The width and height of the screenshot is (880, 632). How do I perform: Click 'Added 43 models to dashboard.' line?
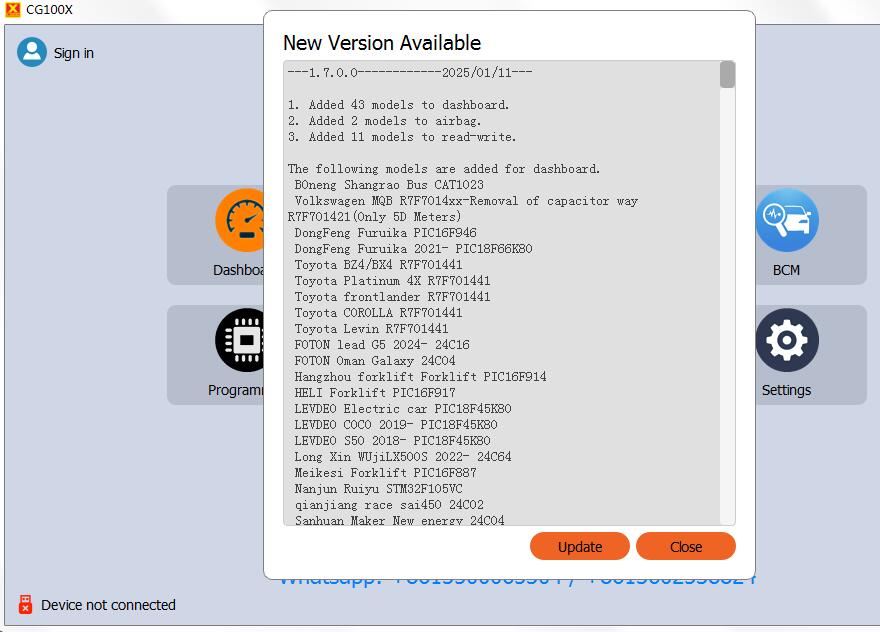(x=398, y=105)
